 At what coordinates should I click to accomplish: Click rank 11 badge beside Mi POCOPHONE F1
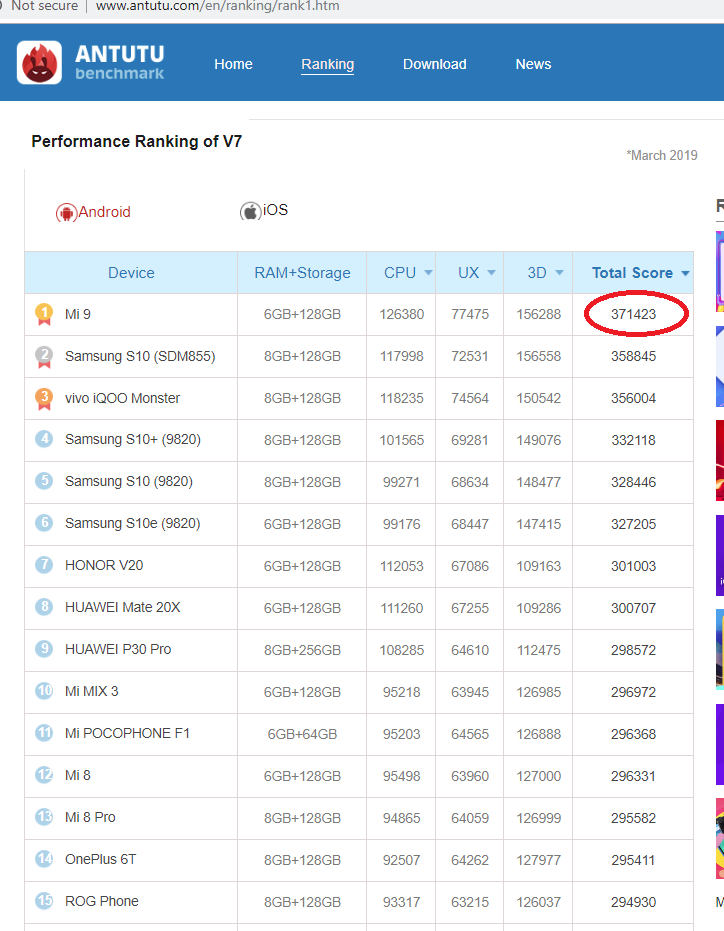44,733
